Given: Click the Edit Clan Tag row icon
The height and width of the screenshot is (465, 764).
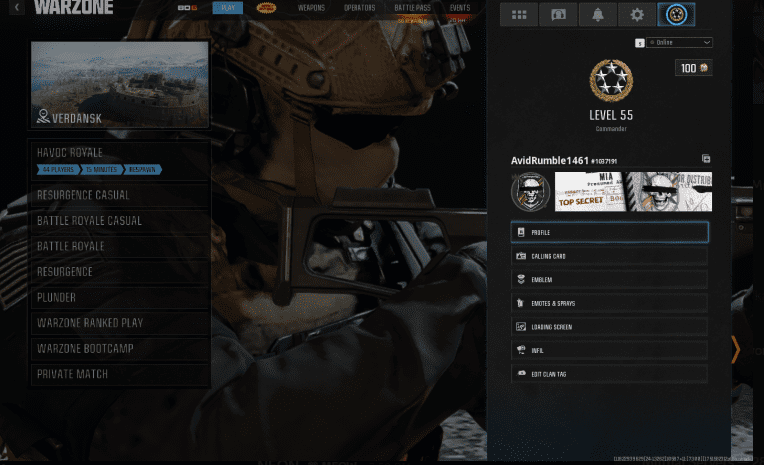Looking at the screenshot, I should 521,373.
